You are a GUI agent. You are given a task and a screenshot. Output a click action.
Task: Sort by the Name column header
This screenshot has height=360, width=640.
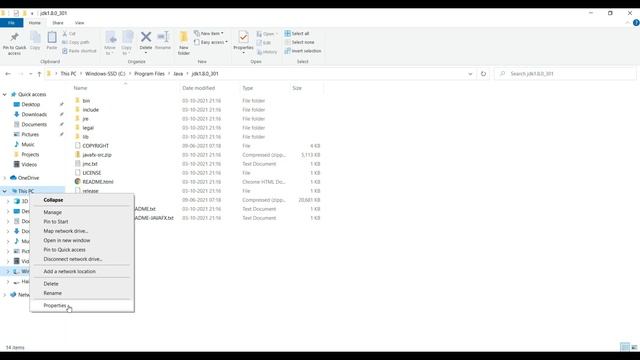point(80,88)
